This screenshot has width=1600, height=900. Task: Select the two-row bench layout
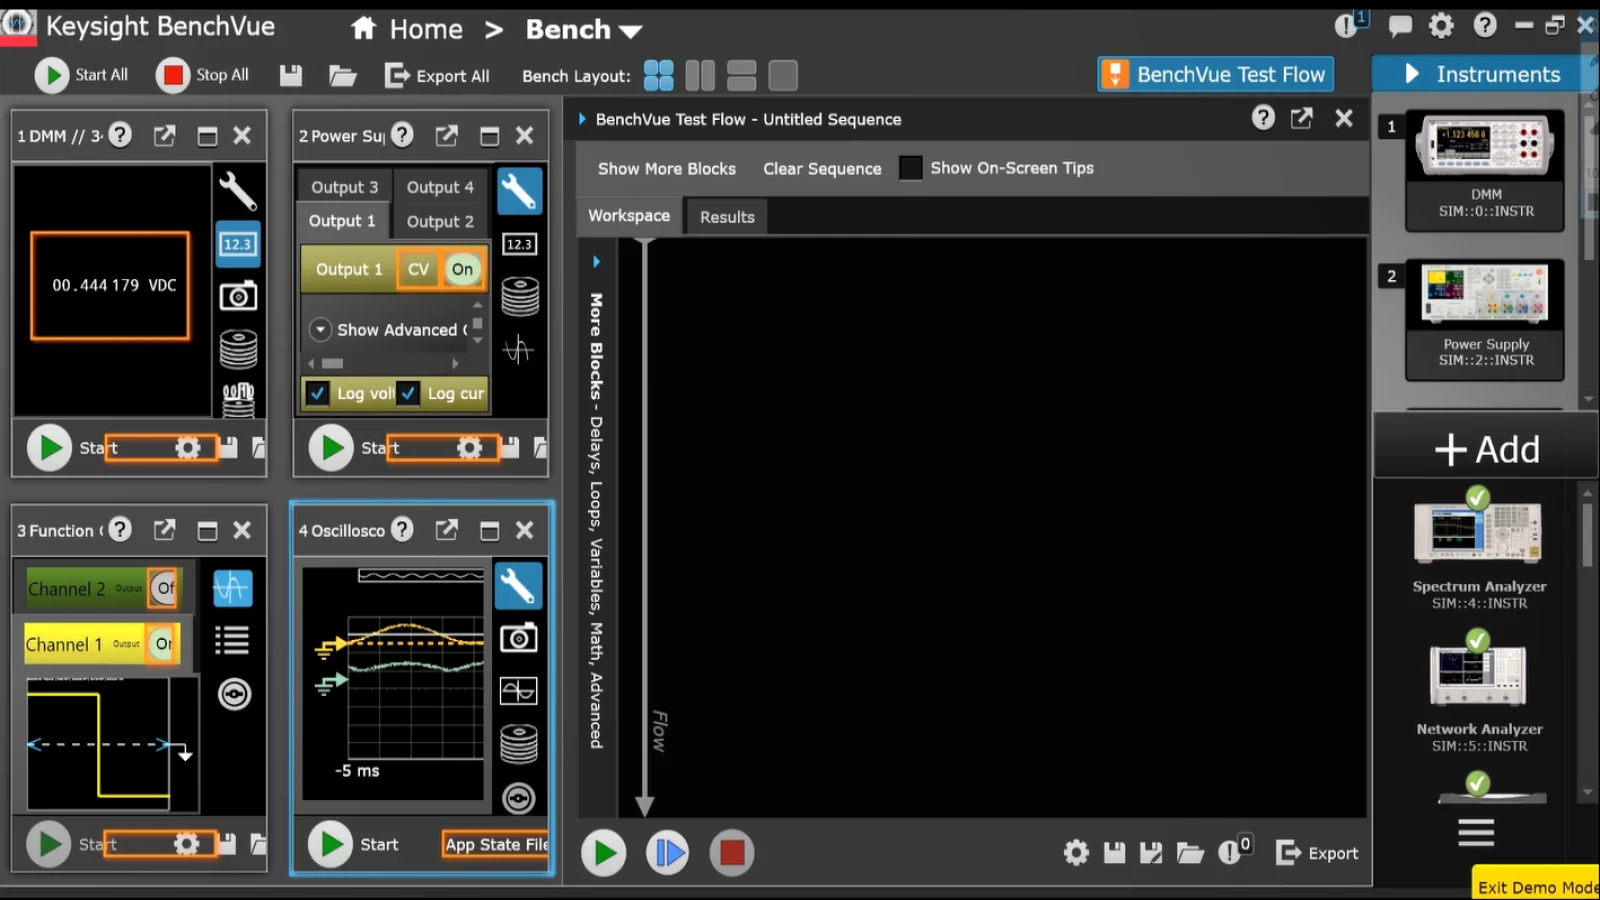[x=741, y=75]
